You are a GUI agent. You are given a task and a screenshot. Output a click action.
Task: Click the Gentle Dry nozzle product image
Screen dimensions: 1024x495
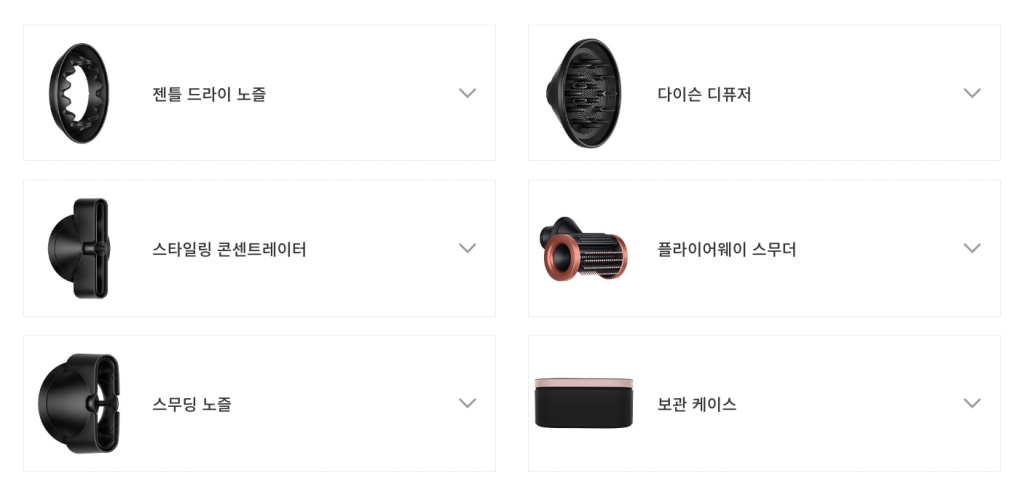pyautogui.click(x=78, y=93)
